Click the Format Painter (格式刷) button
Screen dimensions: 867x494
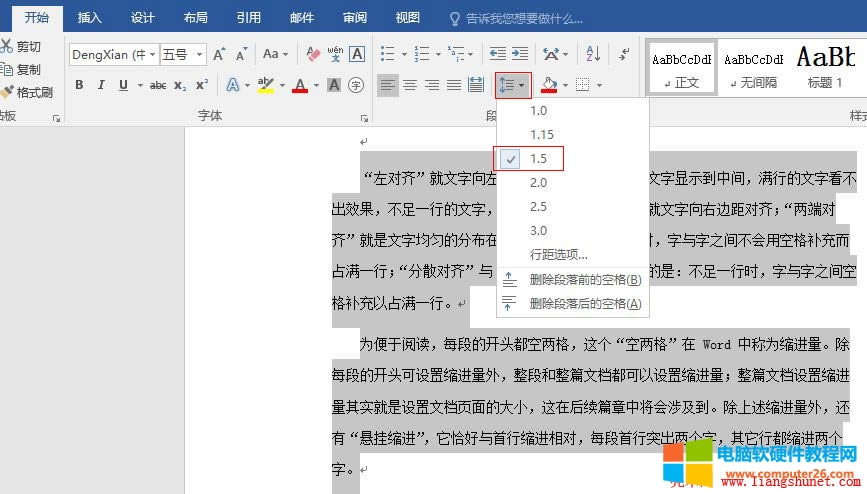point(27,92)
